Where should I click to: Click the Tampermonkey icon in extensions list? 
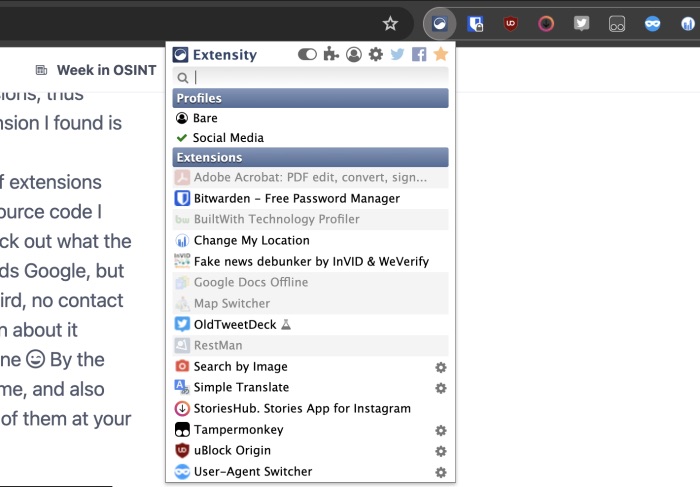(182, 429)
